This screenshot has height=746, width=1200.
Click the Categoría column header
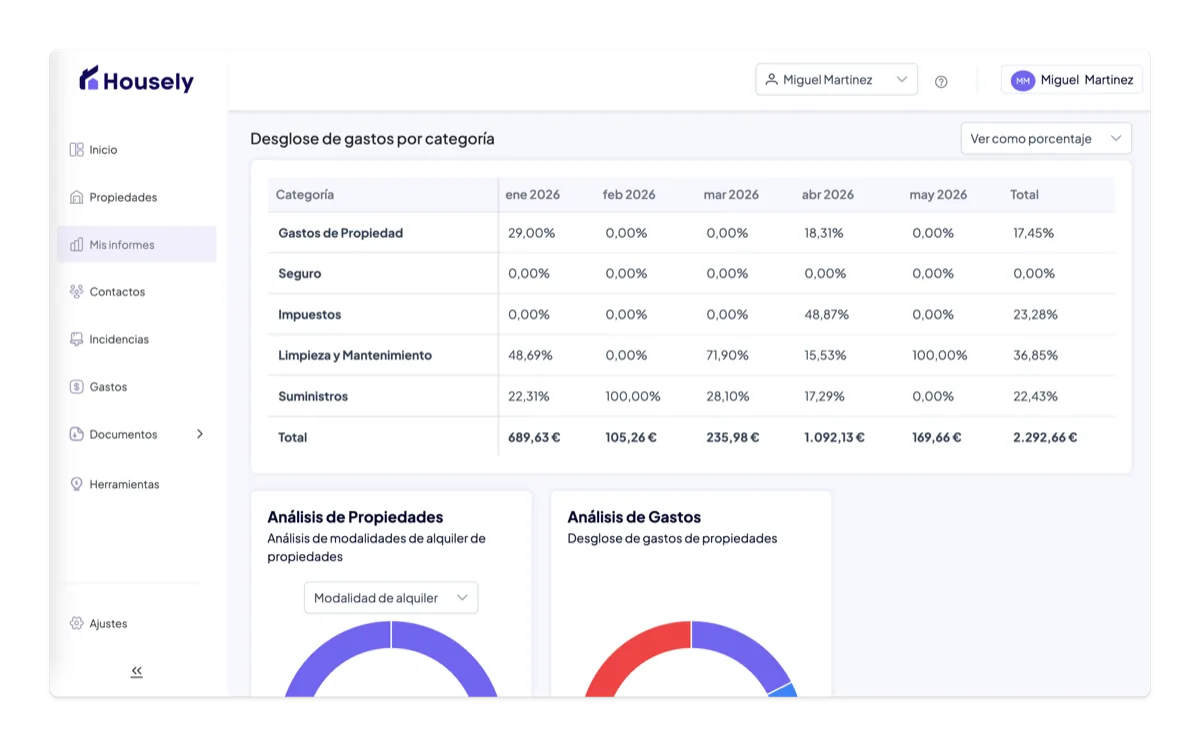click(x=305, y=195)
